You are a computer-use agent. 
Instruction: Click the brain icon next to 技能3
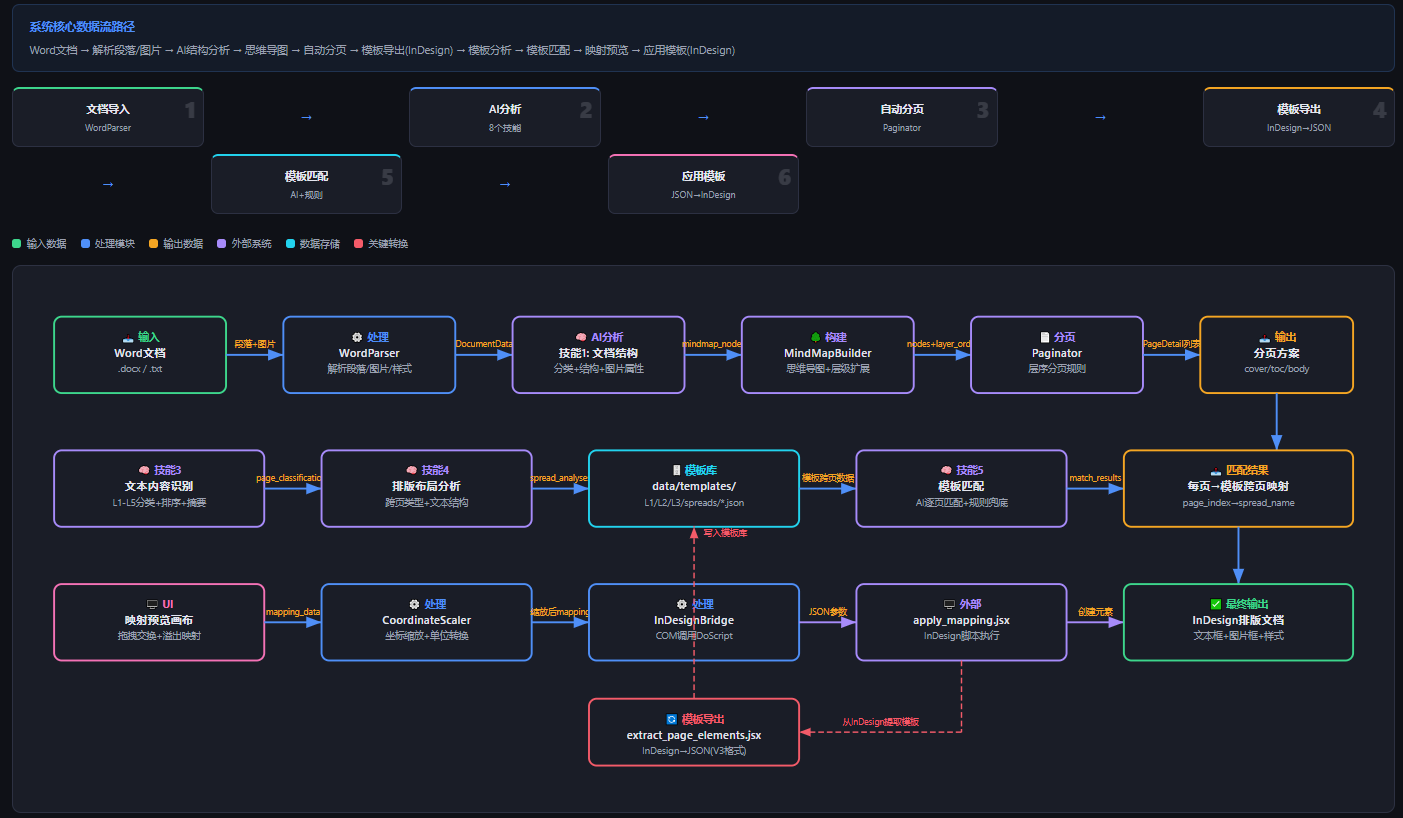144,470
